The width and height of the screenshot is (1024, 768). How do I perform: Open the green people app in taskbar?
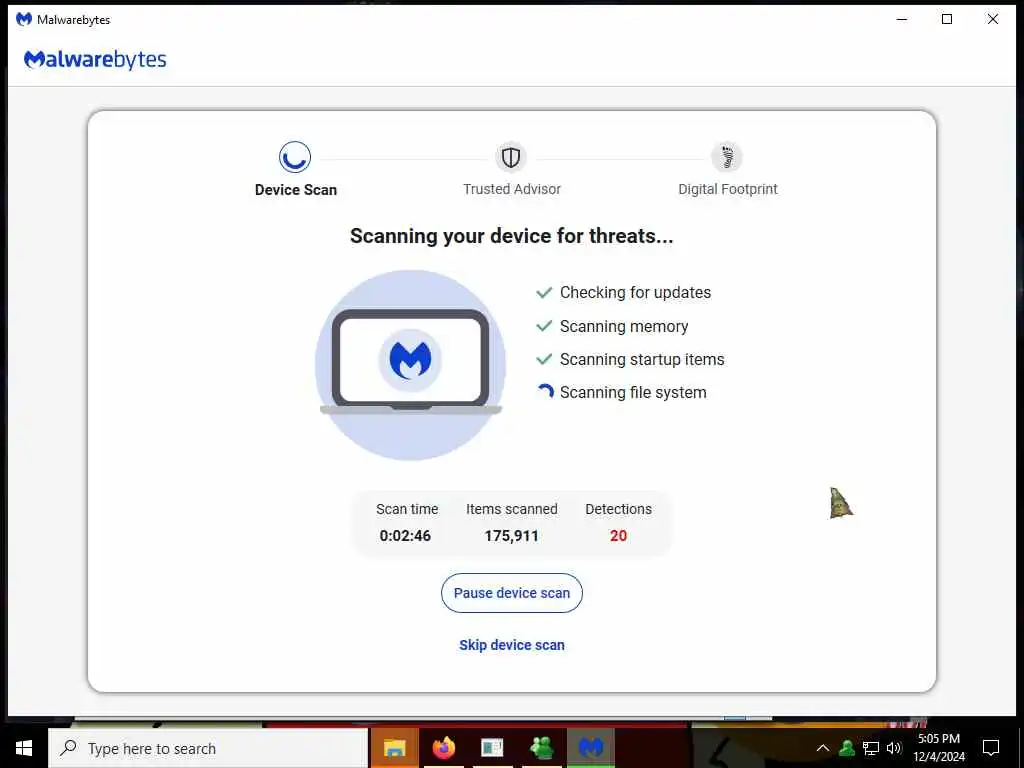pyautogui.click(x=542, y=748)
